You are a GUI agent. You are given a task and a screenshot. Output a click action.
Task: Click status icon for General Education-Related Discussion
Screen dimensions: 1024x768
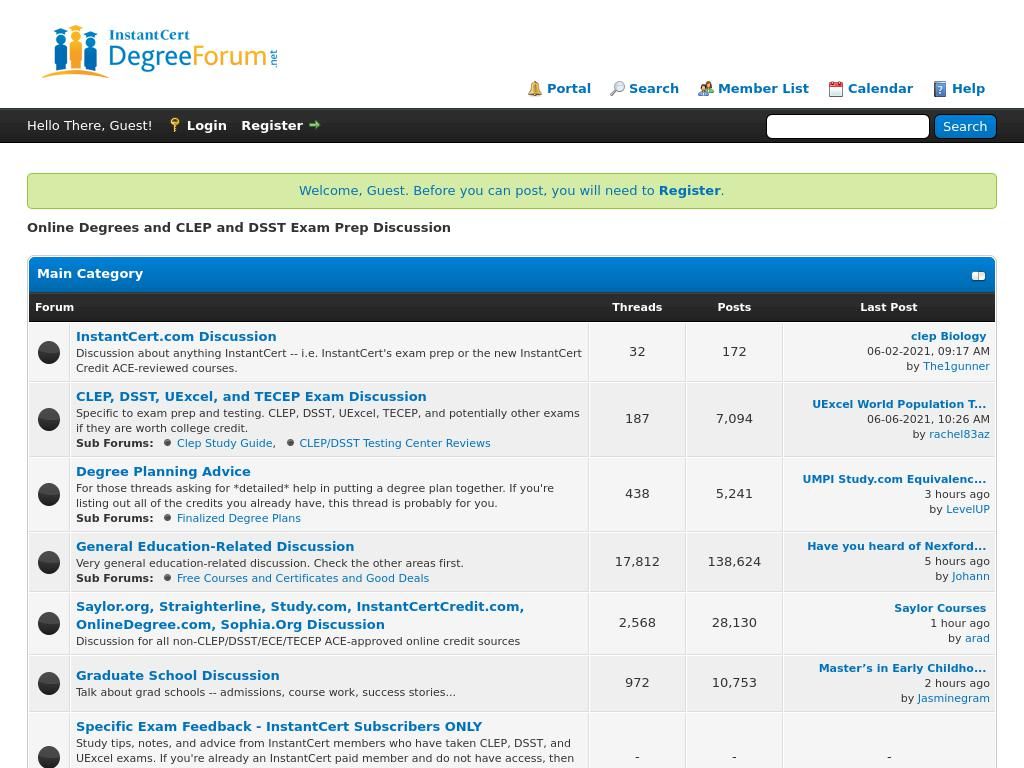pyautogui.click(x=49, y=562)
